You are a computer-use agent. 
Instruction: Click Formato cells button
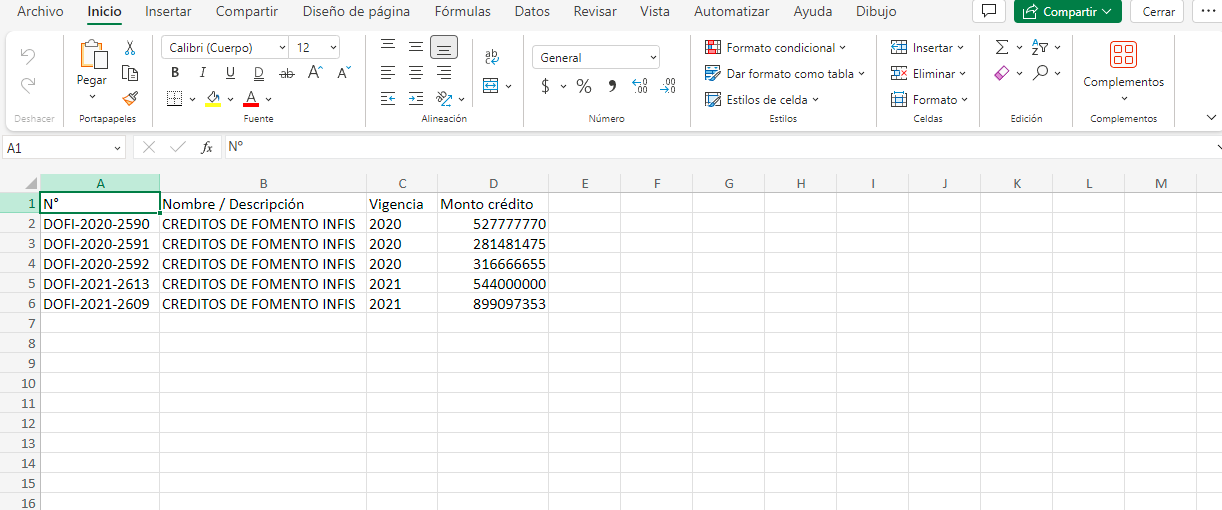pyautogui.click(x=929, y=99)
